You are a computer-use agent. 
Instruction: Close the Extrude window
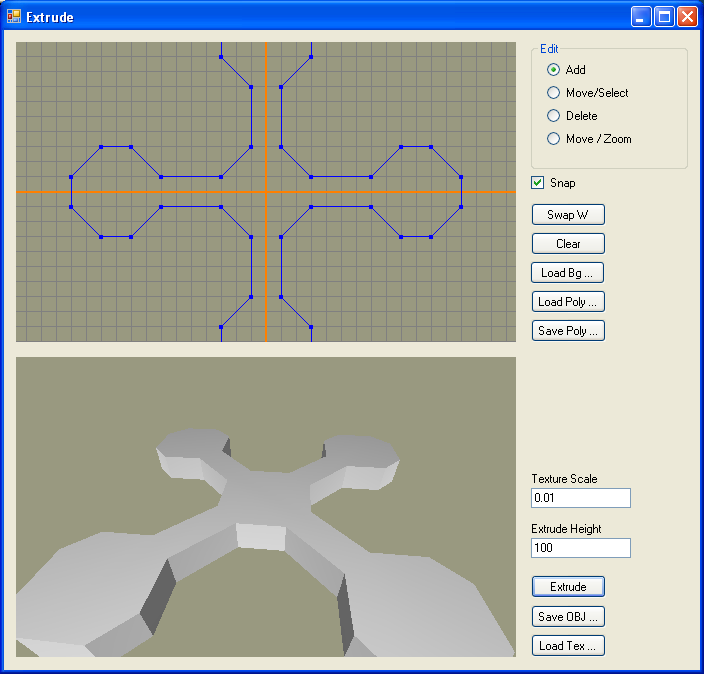(687, 17)
